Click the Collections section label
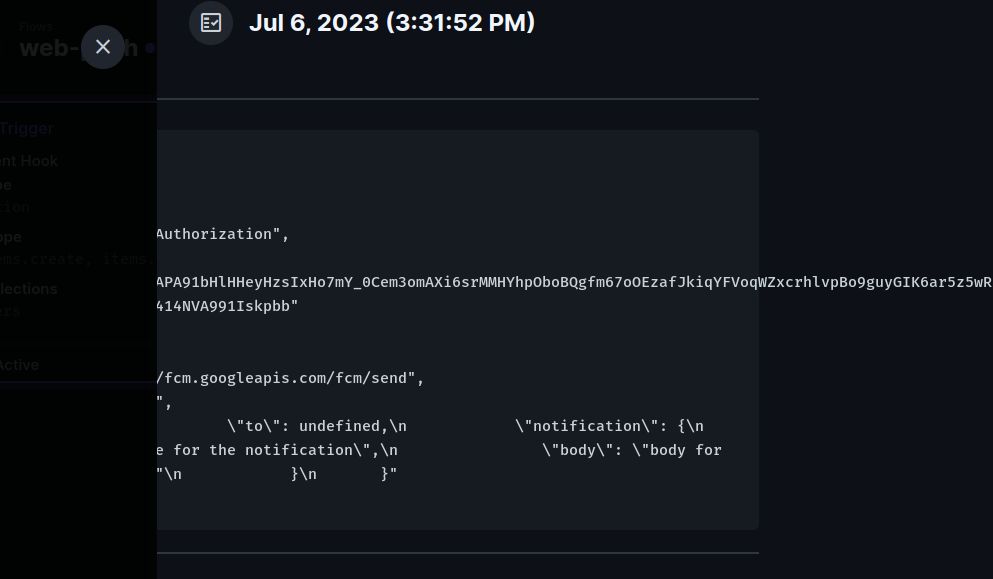Screen dimensions: 993x579 click(x=28, y=289)
